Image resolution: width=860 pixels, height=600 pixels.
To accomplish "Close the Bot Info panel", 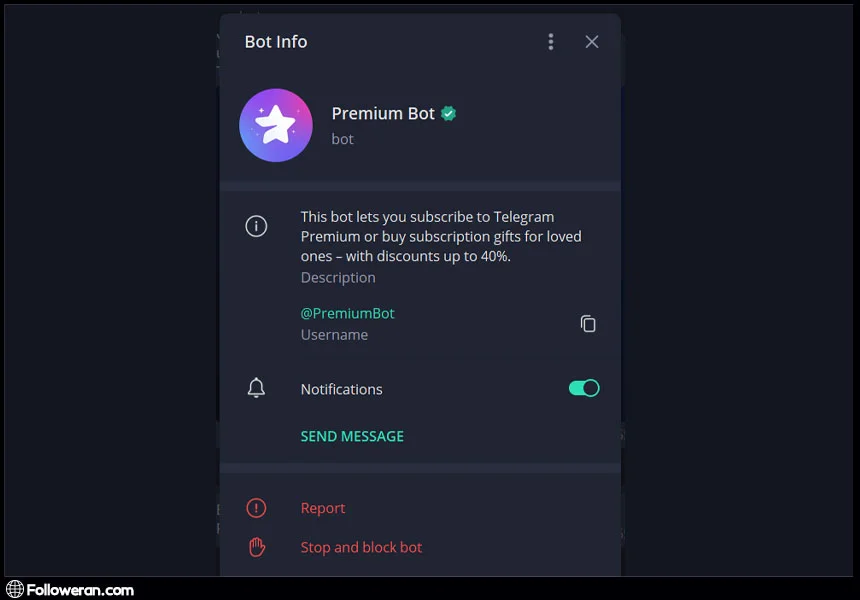I will point(592,42).
